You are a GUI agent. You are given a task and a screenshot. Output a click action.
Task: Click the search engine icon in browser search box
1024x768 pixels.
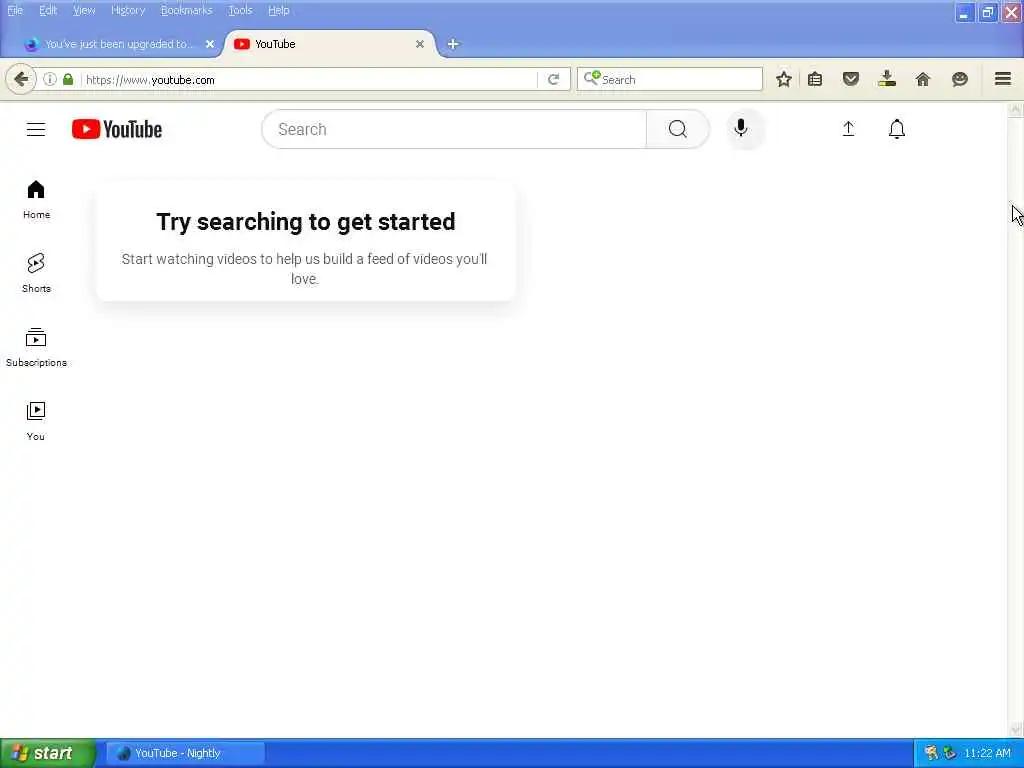pyautogui.click(x=592, y=78)
